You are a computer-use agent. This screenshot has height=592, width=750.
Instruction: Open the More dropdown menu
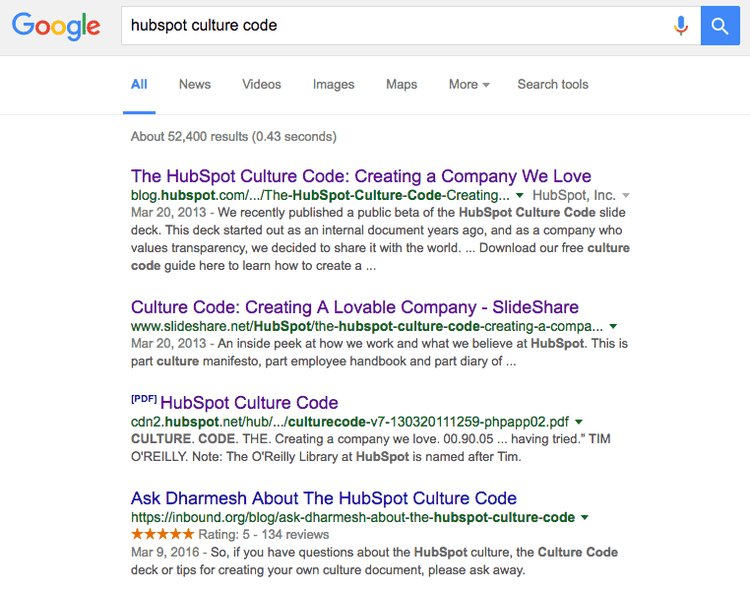(469, 85)
